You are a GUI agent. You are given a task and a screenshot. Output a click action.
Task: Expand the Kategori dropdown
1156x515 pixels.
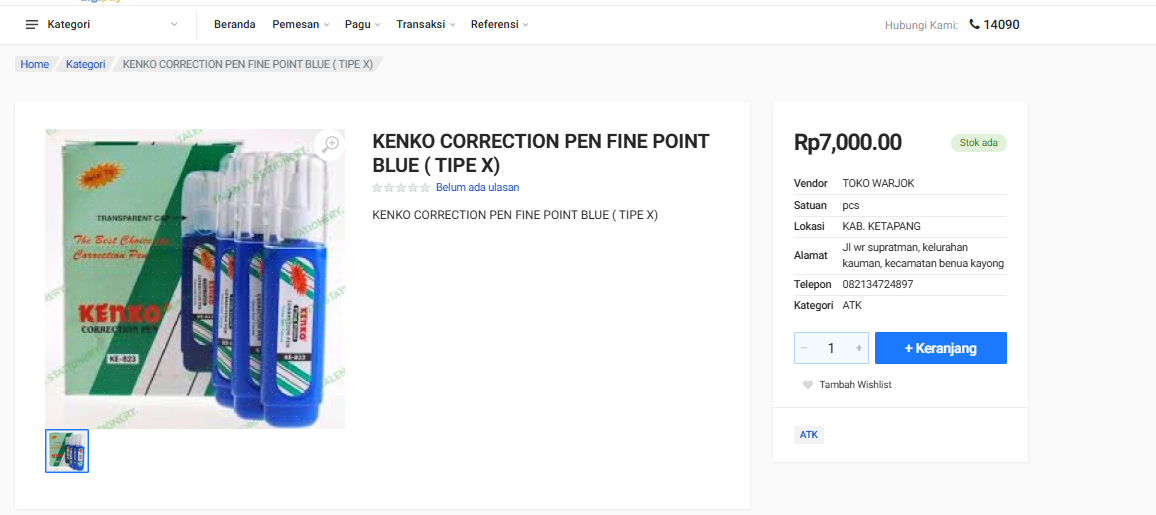[174, 24]
